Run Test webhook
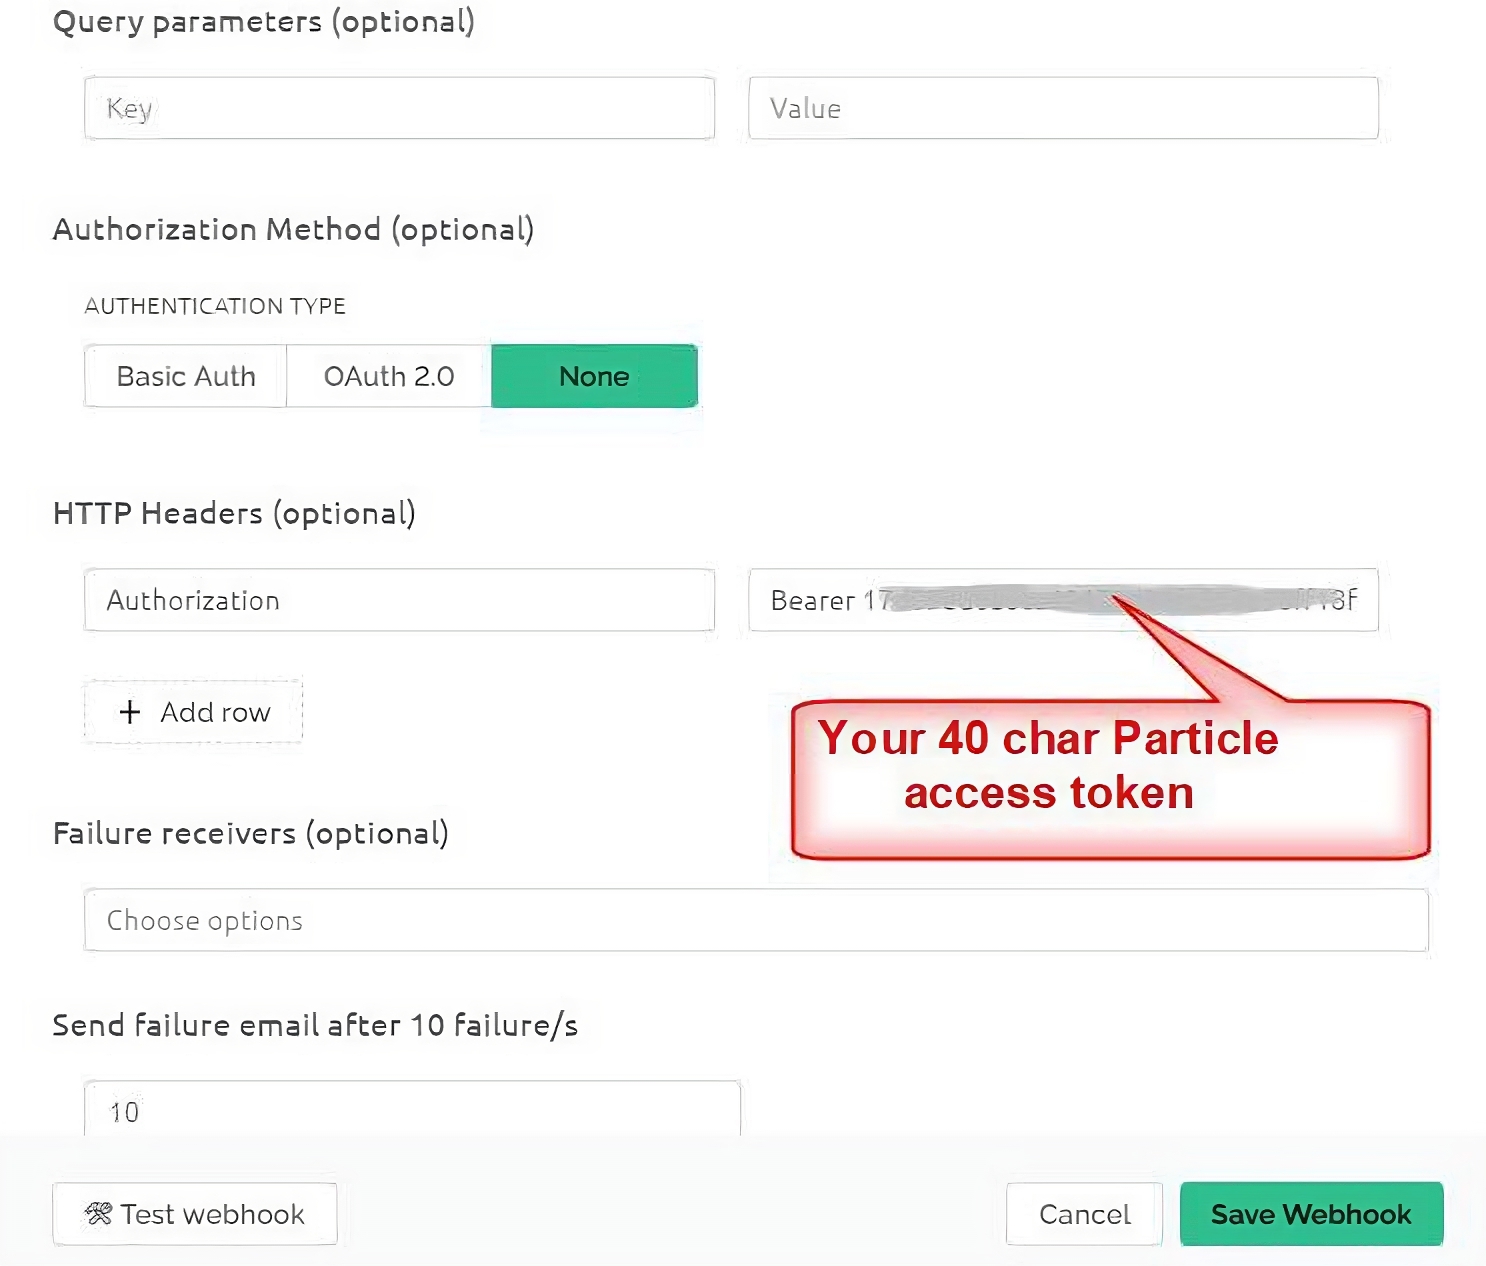1486x1266 pixels. pos(195,1214)
